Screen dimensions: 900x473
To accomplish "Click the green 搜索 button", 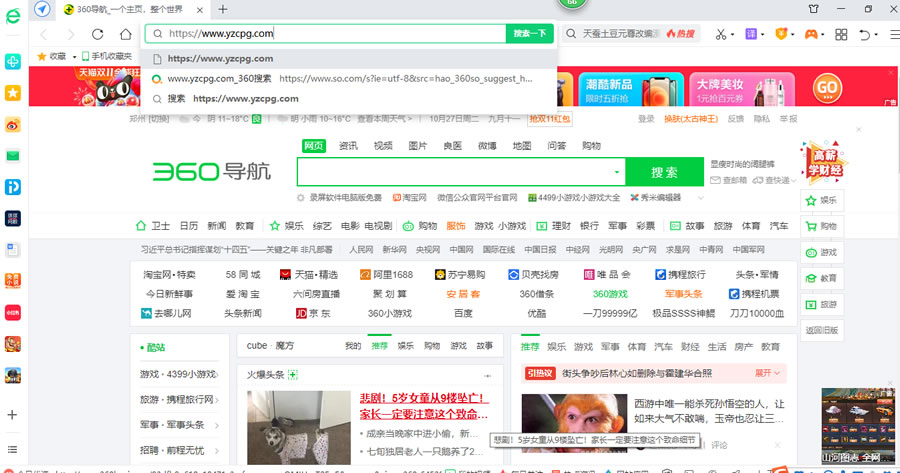I will [x=664, y=172].
